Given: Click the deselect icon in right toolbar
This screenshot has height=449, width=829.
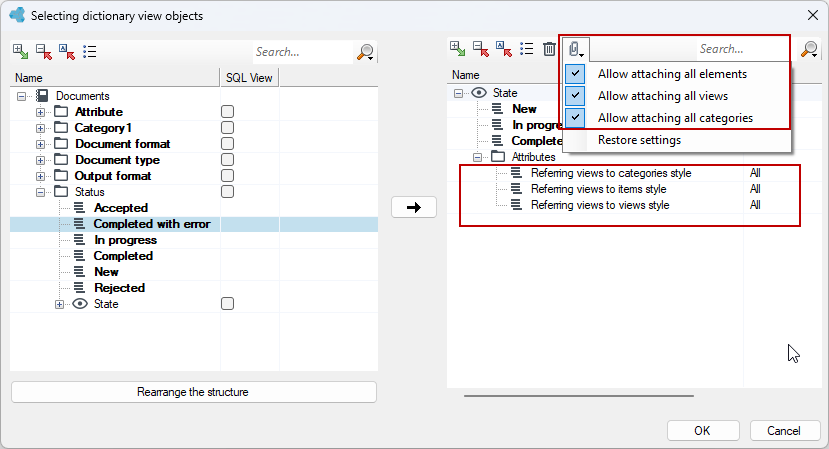Looking at the screenshot, I should click(x=481, y=49).
